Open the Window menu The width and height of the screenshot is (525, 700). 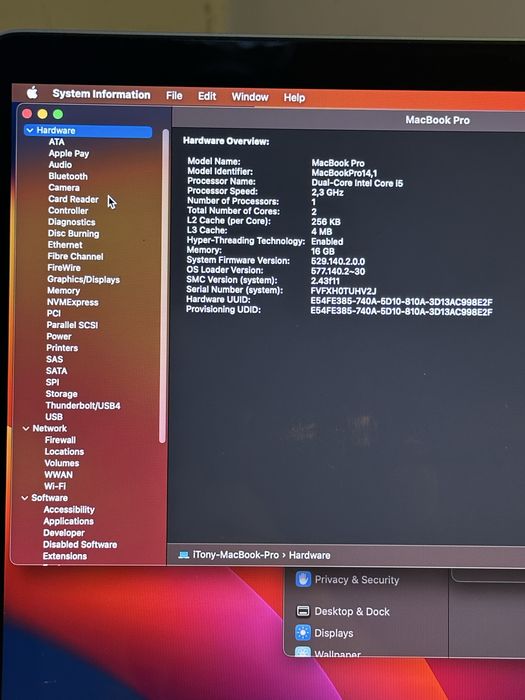pyautogui.click(x=250, y=97)
